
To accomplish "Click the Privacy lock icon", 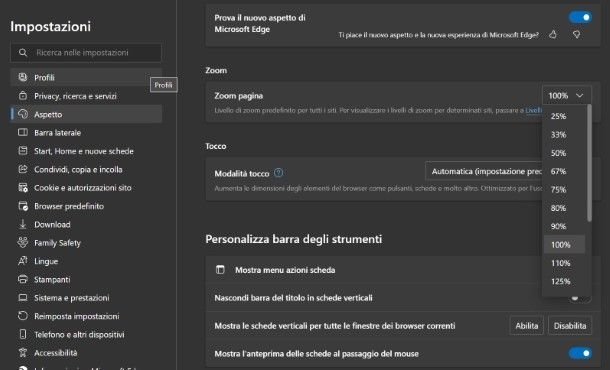I will [23, 95].
